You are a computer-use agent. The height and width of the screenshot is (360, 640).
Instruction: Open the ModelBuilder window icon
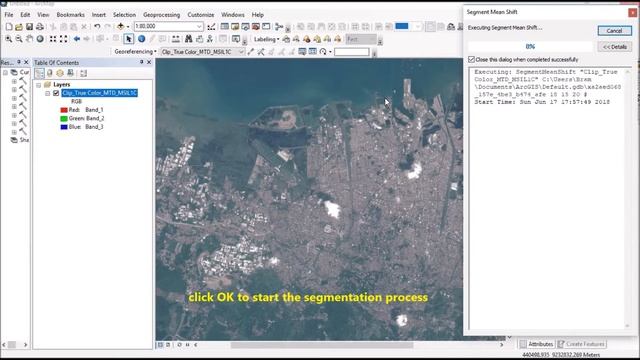coord(279,27)
